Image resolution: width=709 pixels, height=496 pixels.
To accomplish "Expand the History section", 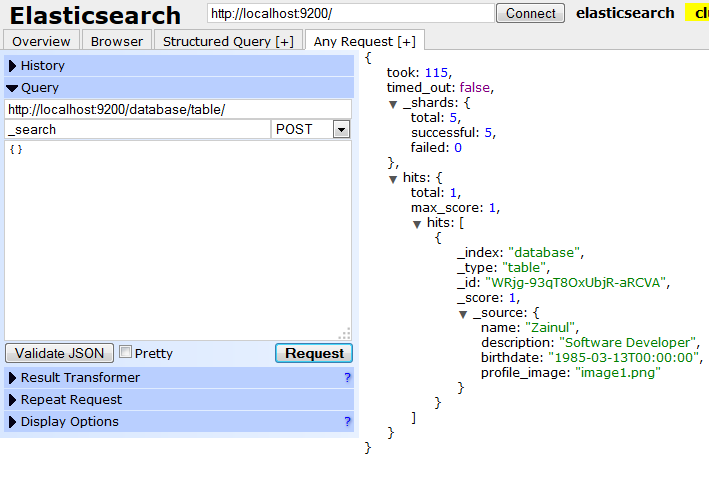I will (x=179, y=66).
